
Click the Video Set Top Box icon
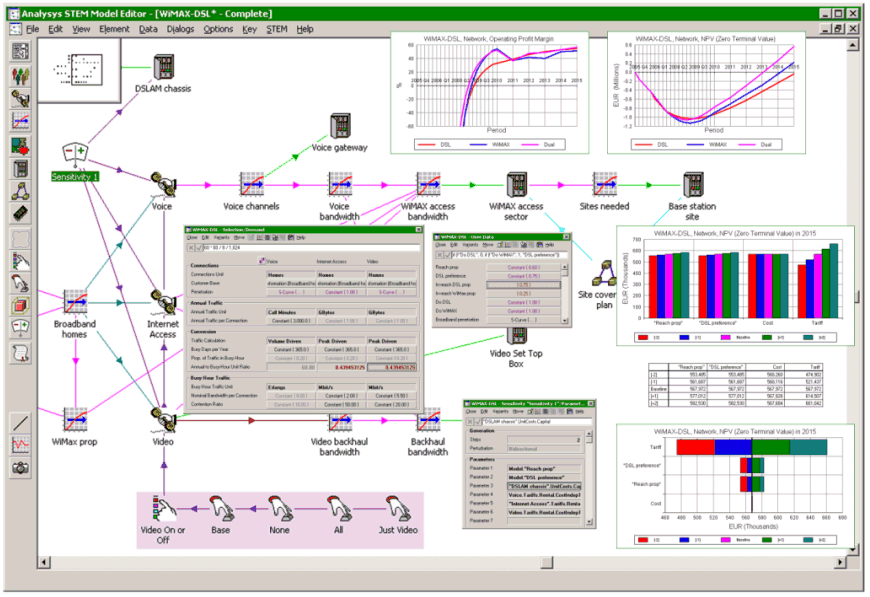tap(516, 336)
